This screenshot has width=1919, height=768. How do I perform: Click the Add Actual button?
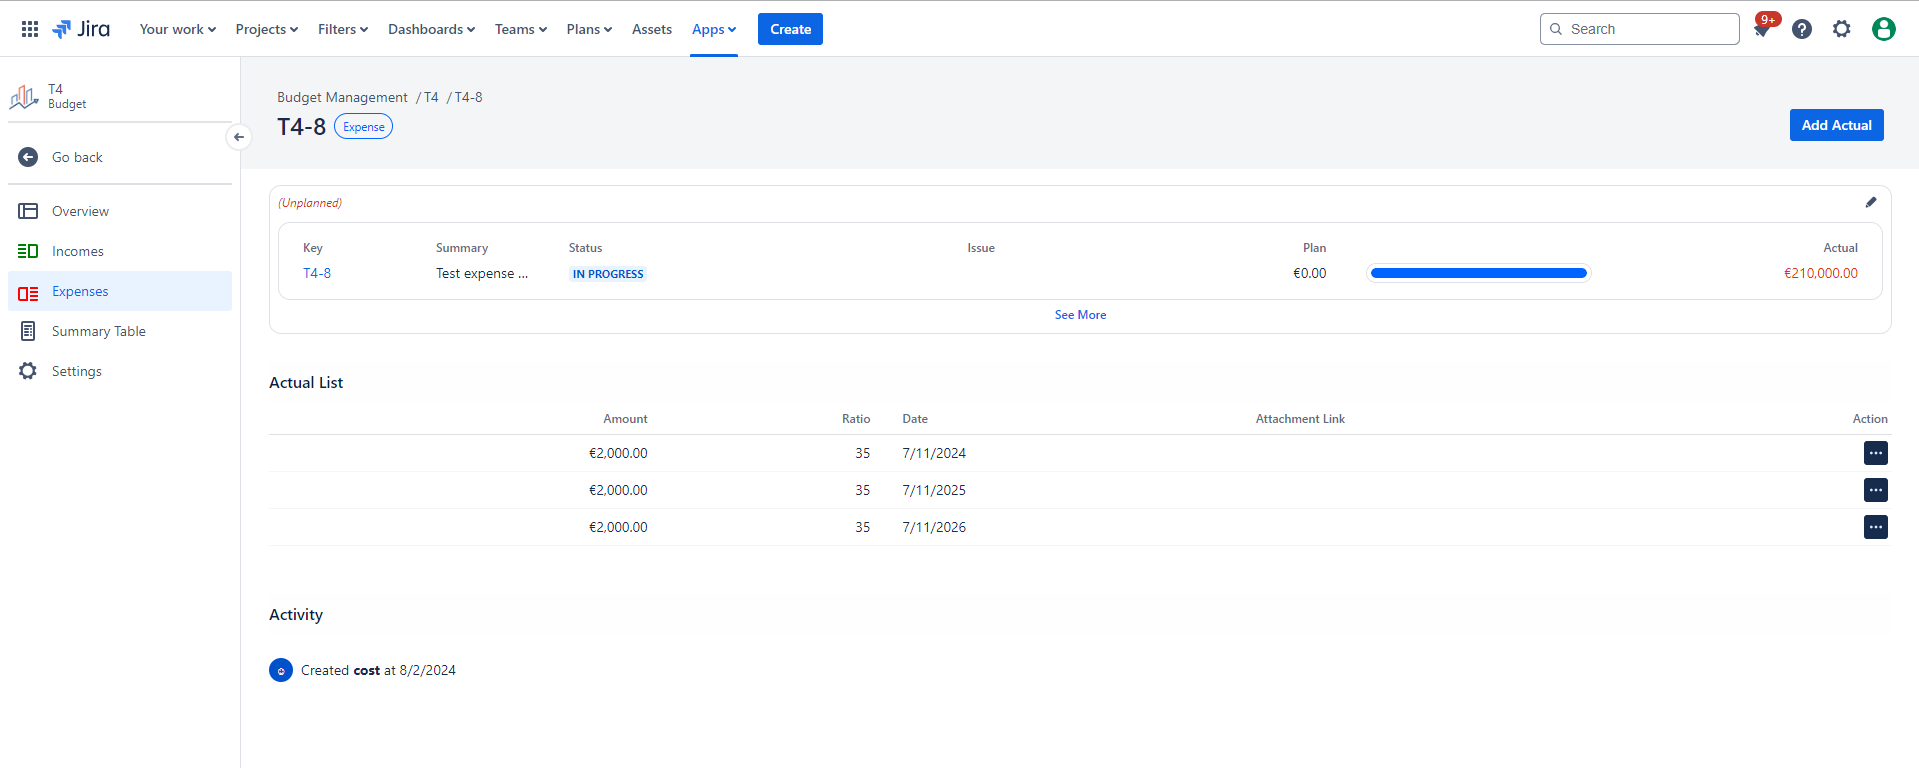1836,125
